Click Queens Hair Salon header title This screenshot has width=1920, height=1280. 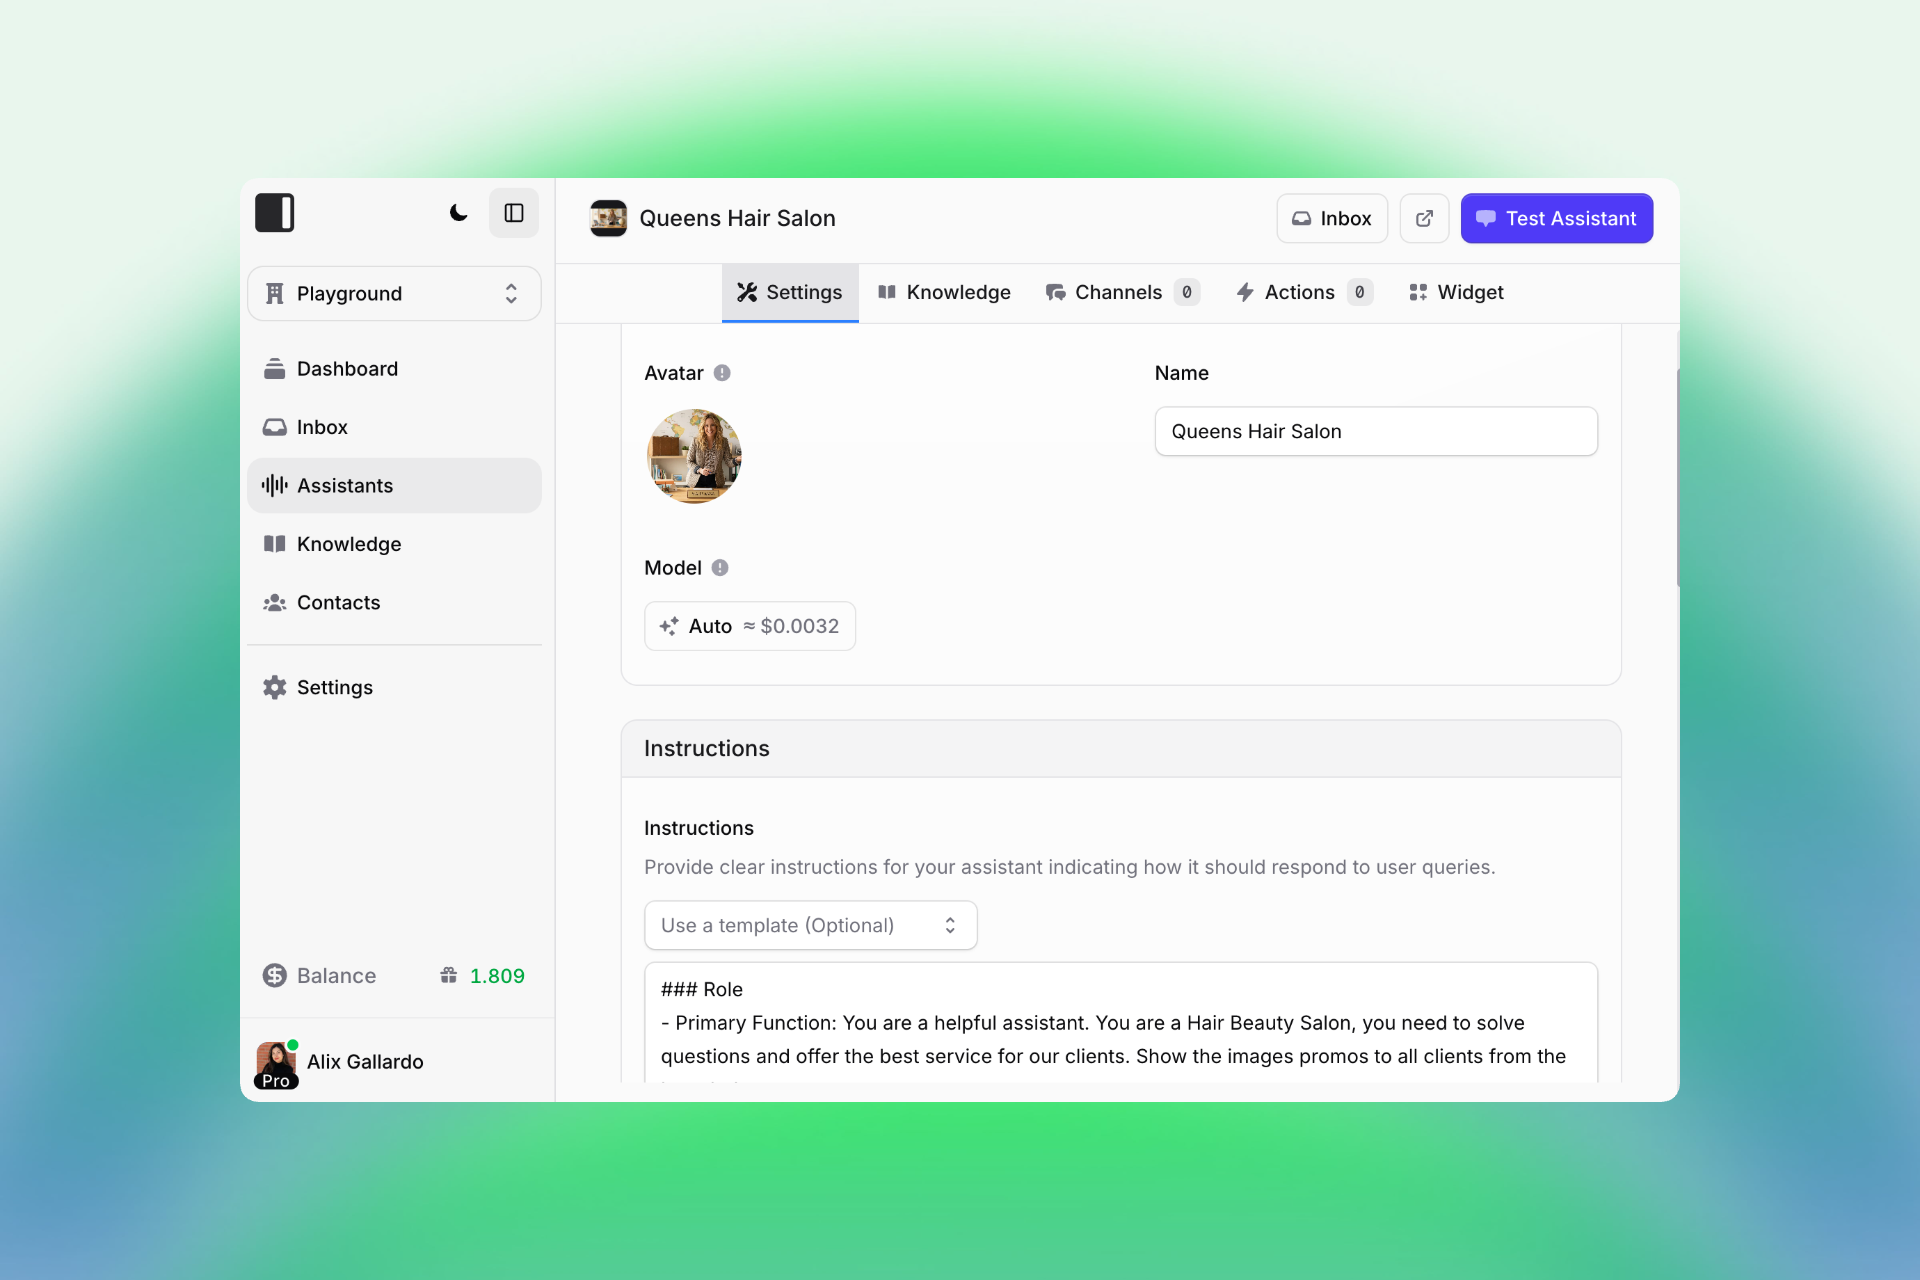pos(737,218)
